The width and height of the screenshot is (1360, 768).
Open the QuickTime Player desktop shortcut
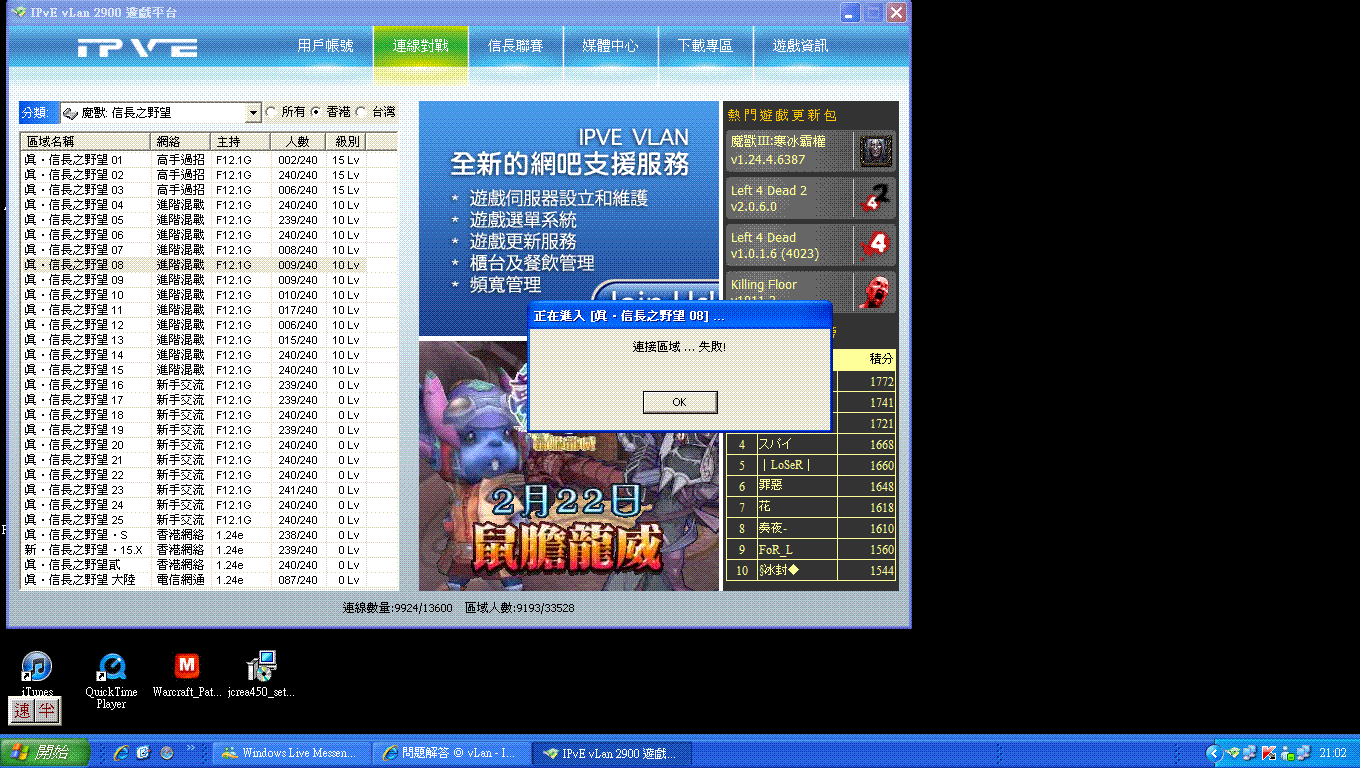pos(111,680)
